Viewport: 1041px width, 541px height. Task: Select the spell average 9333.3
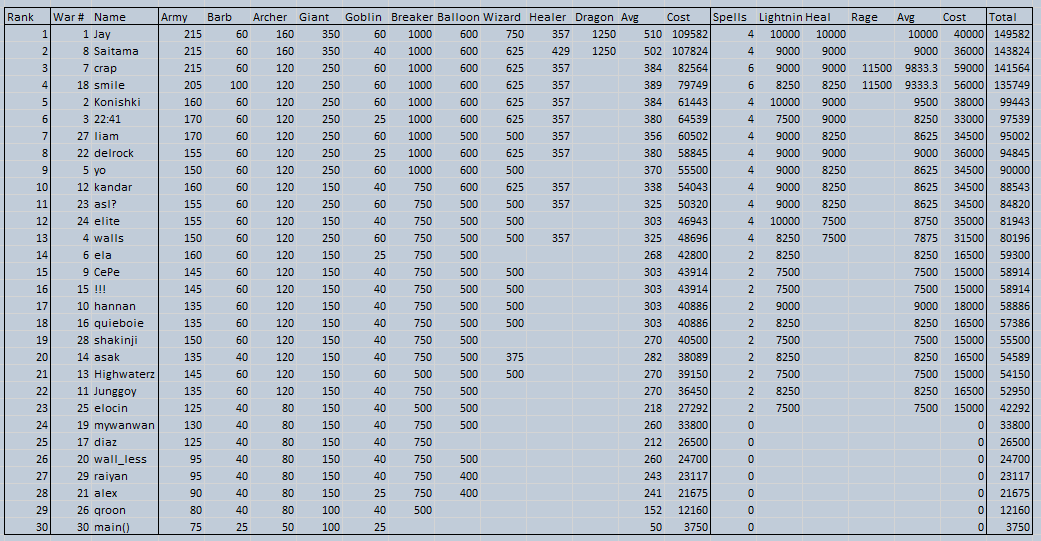(x=921, y=85)
